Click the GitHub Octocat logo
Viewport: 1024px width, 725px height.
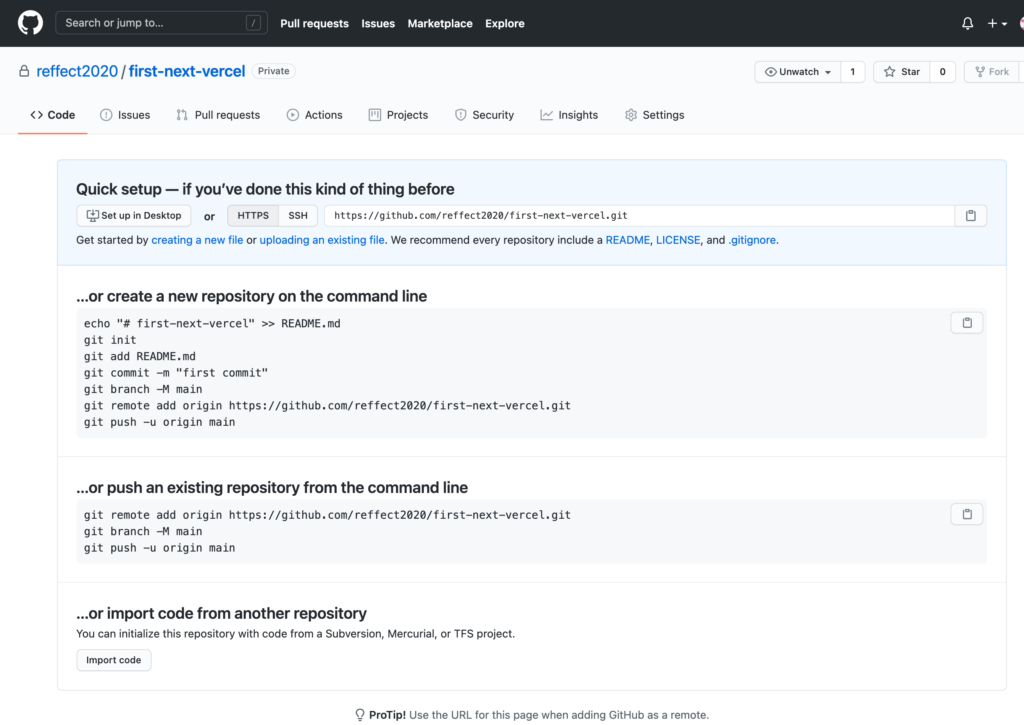tap(30, 22)
